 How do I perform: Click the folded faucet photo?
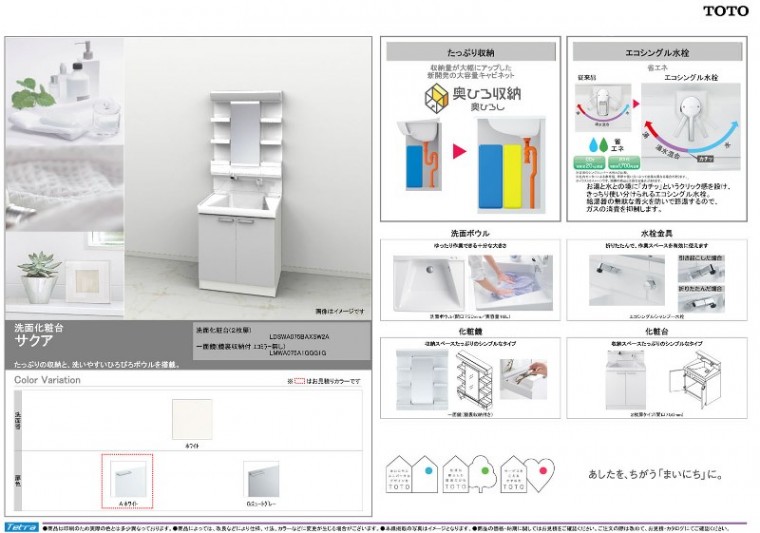point(701,303)
